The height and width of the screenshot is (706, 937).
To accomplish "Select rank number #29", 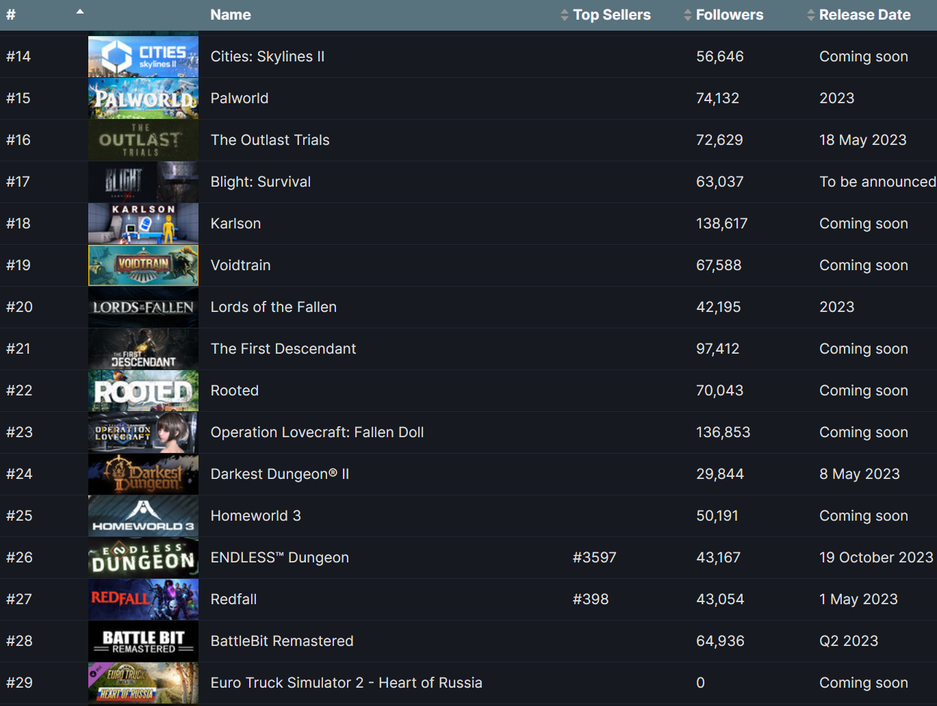I will [x=19, y=683].
